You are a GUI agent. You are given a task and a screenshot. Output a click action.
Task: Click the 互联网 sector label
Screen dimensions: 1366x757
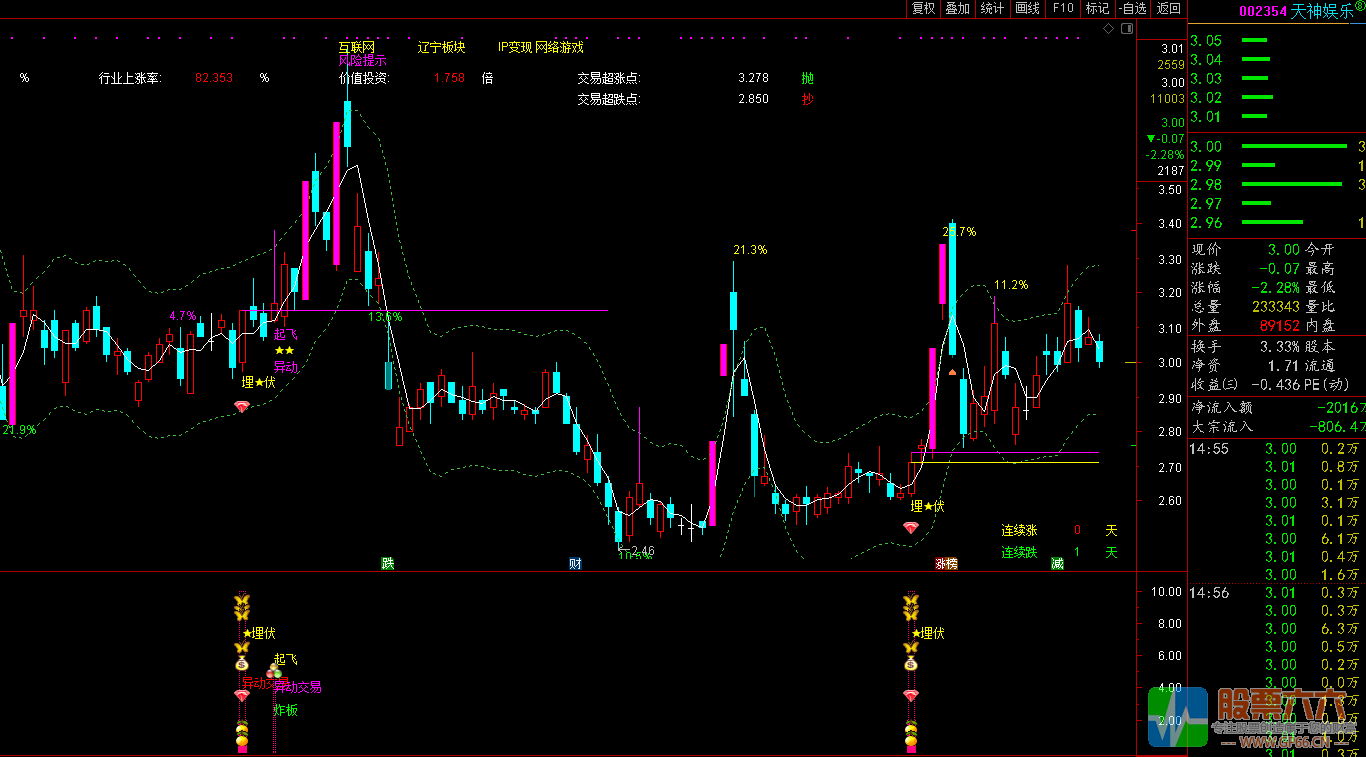point(356,47)
